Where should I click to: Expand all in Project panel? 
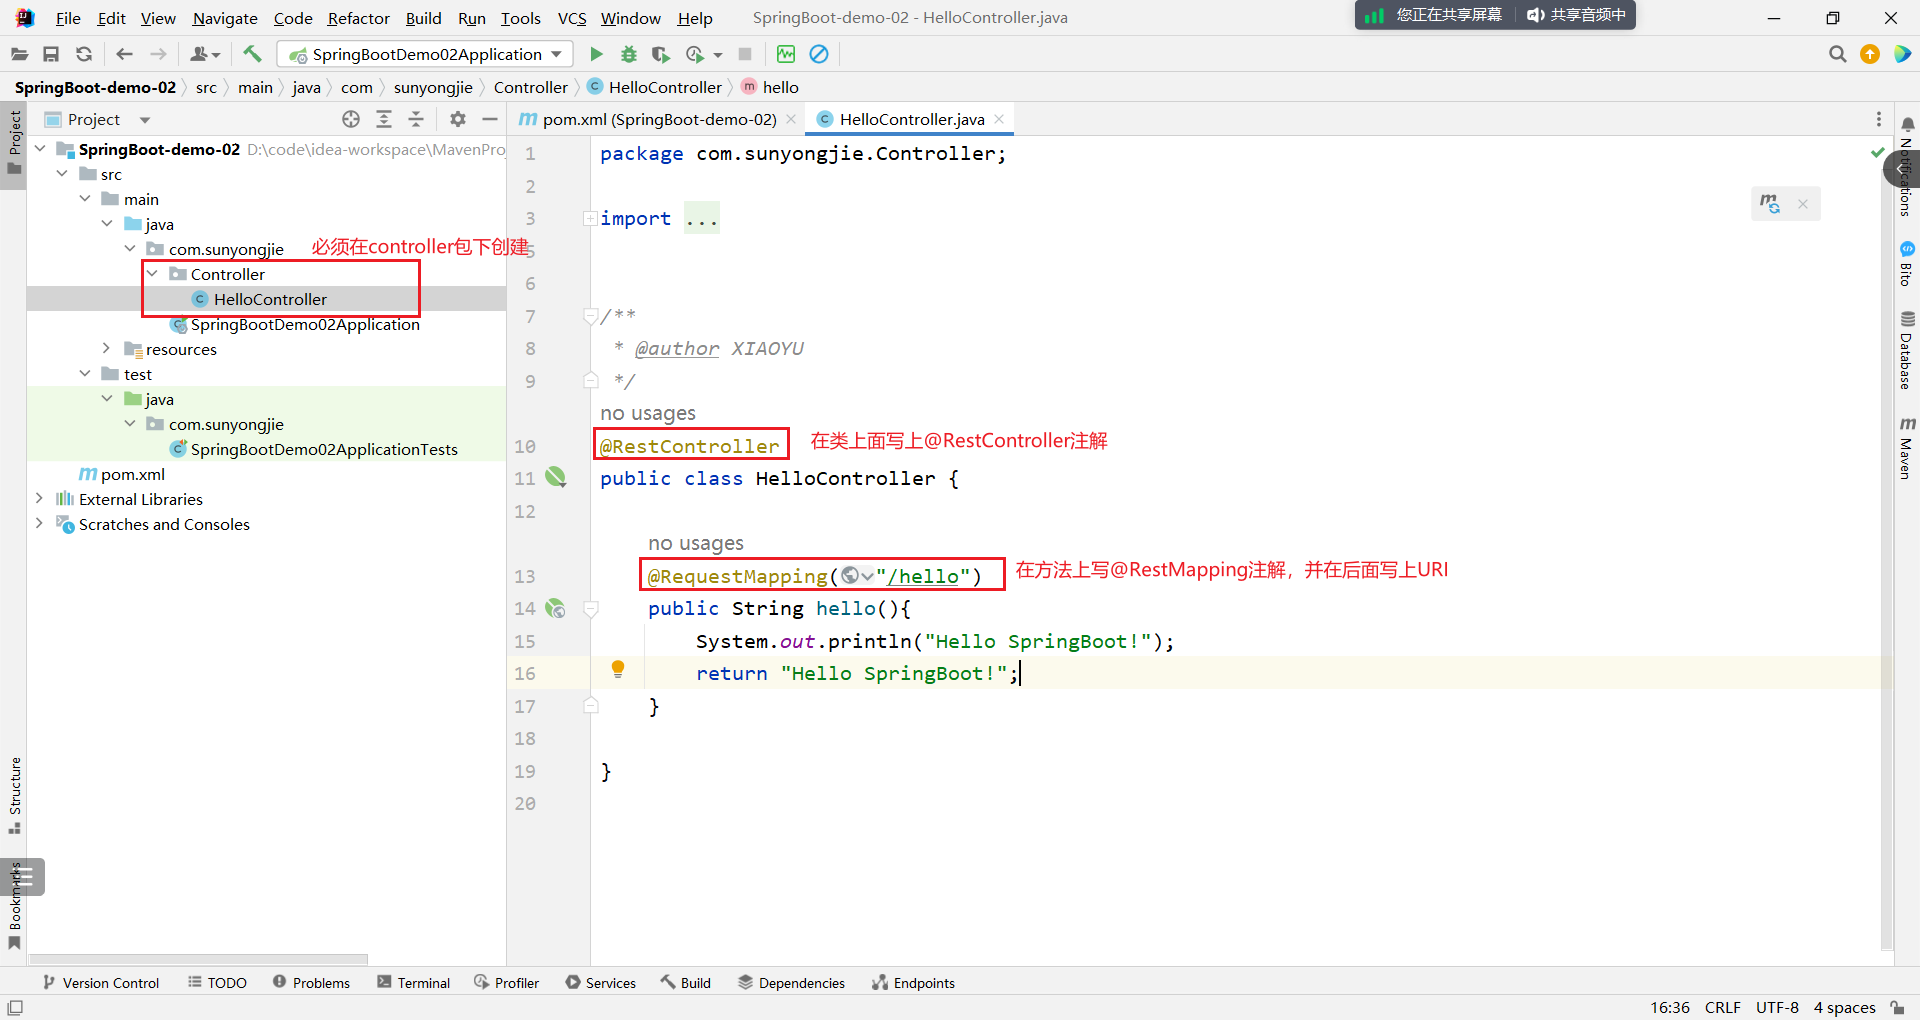384,119
